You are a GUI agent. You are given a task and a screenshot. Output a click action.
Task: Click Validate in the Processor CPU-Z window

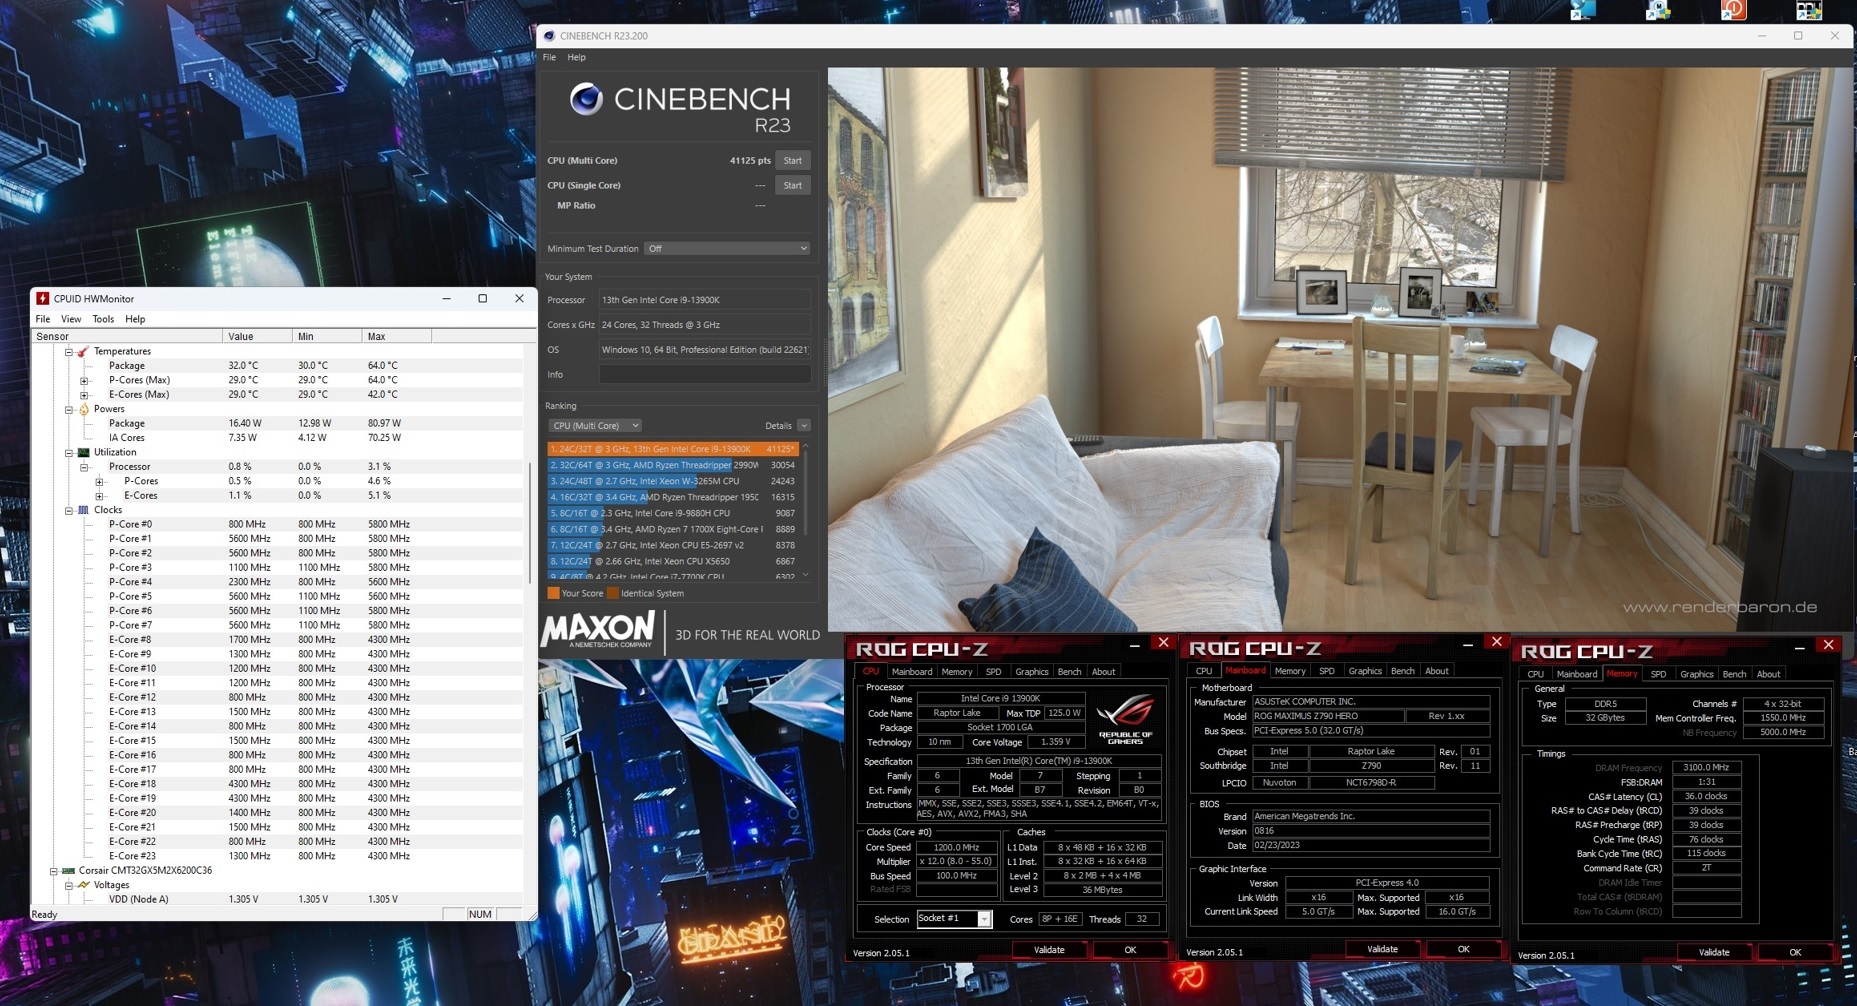click(x=1049, y=950)
